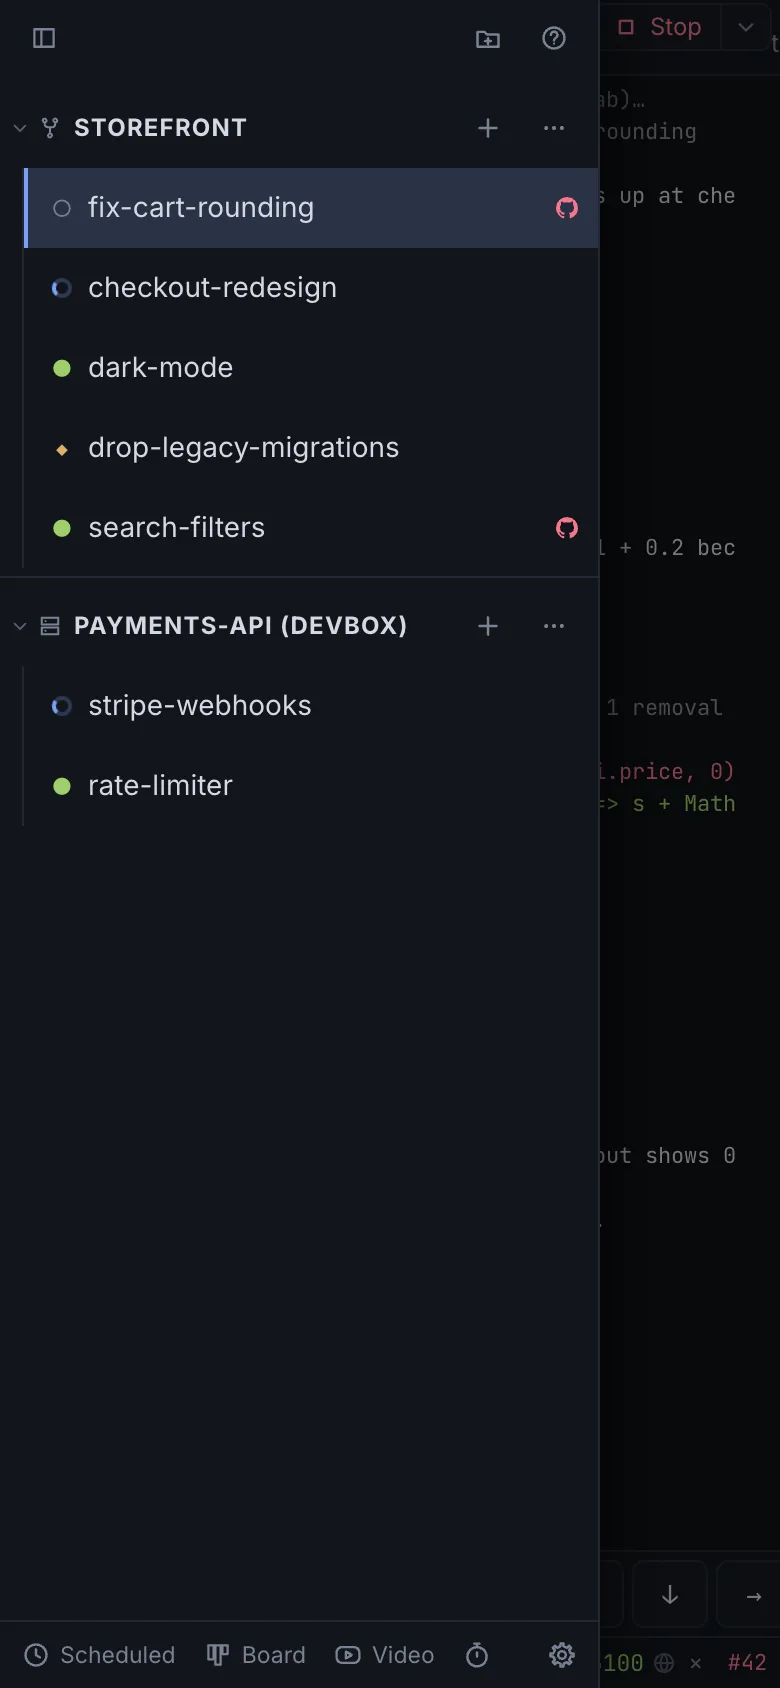
Task: Open the checkout-redesign workspace
Action: coord(311,288)
